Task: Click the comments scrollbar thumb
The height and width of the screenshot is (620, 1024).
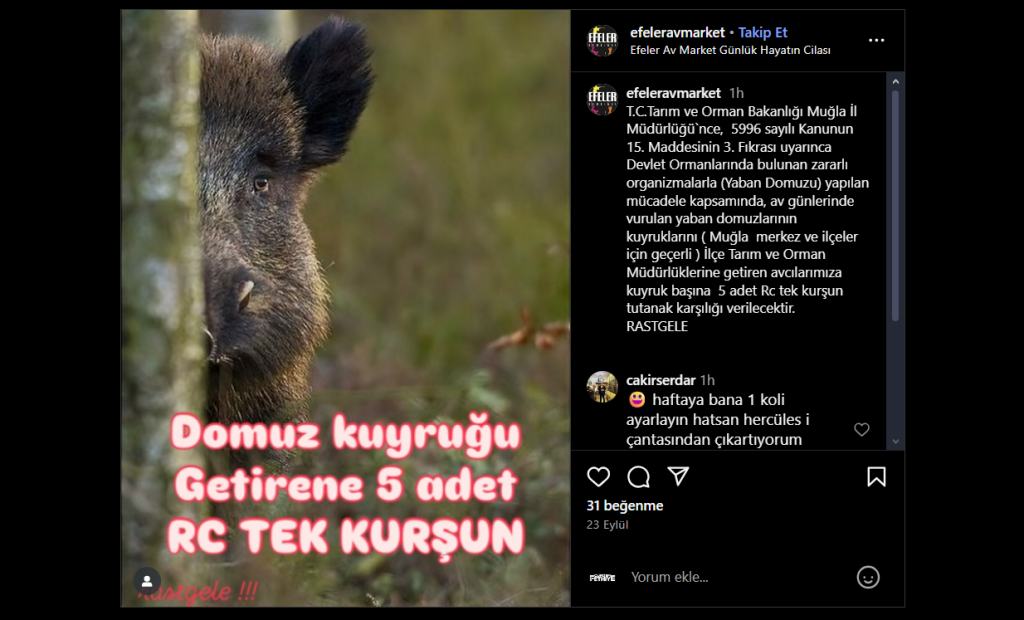Action: coord(895,206)
